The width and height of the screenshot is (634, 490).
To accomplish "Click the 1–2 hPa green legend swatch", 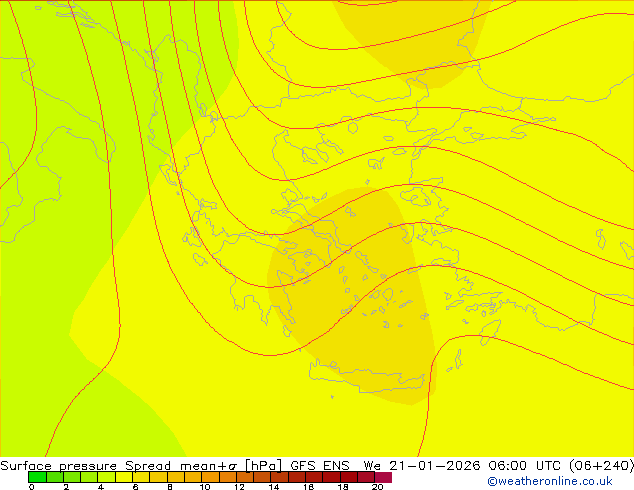I will (x=55, y=477).
